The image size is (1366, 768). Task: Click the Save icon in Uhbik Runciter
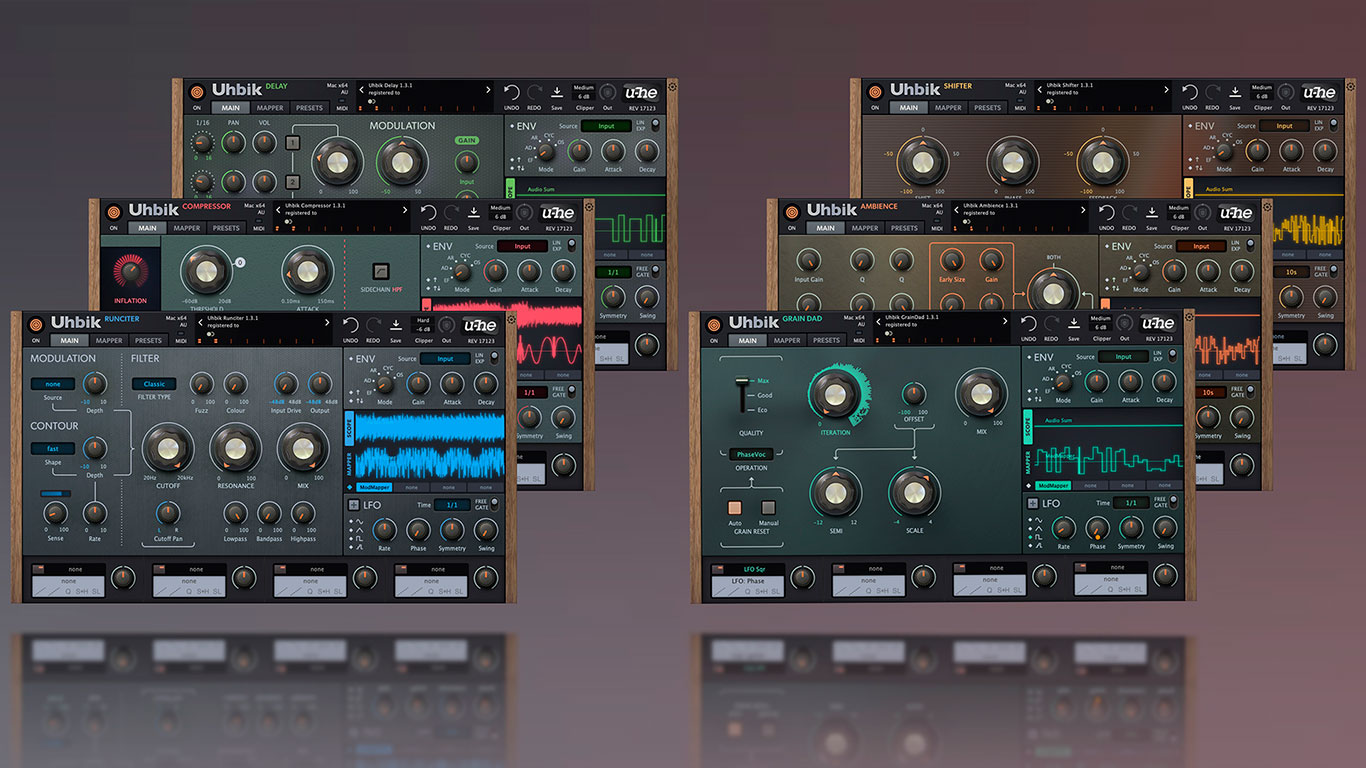pyautogui.click(x=395, y=324)
